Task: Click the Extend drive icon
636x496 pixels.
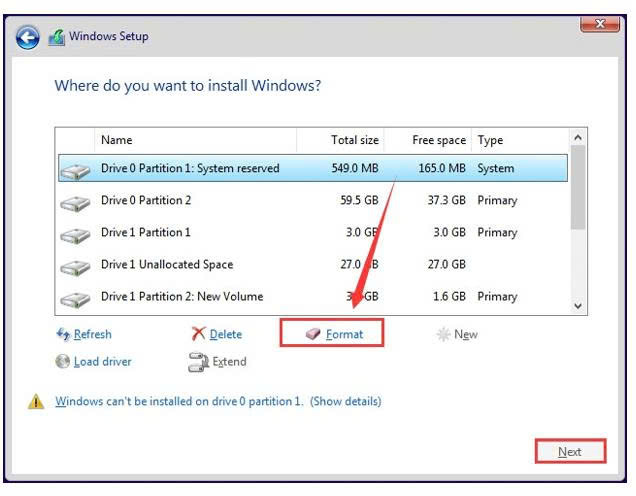Action: 198,362
